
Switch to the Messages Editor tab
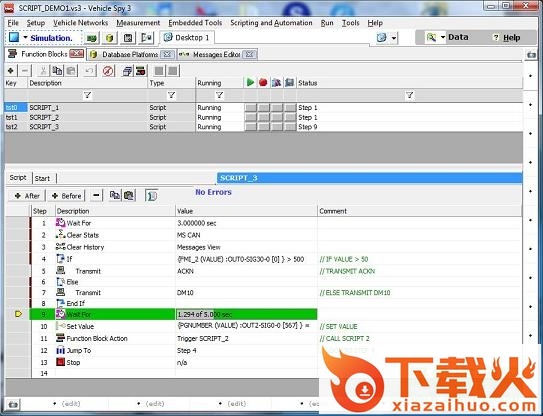[x=216, y=54]
